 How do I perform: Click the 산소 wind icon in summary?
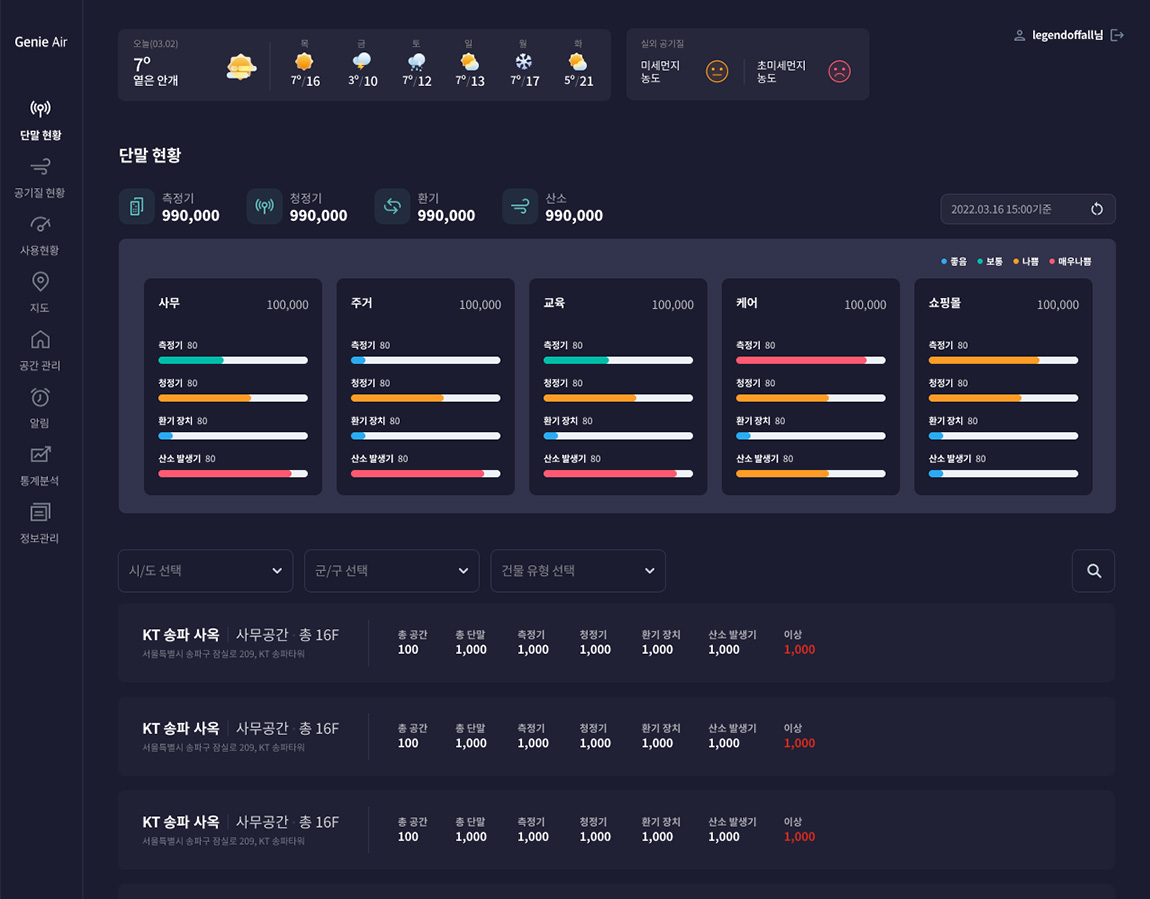tap(520, 207)
